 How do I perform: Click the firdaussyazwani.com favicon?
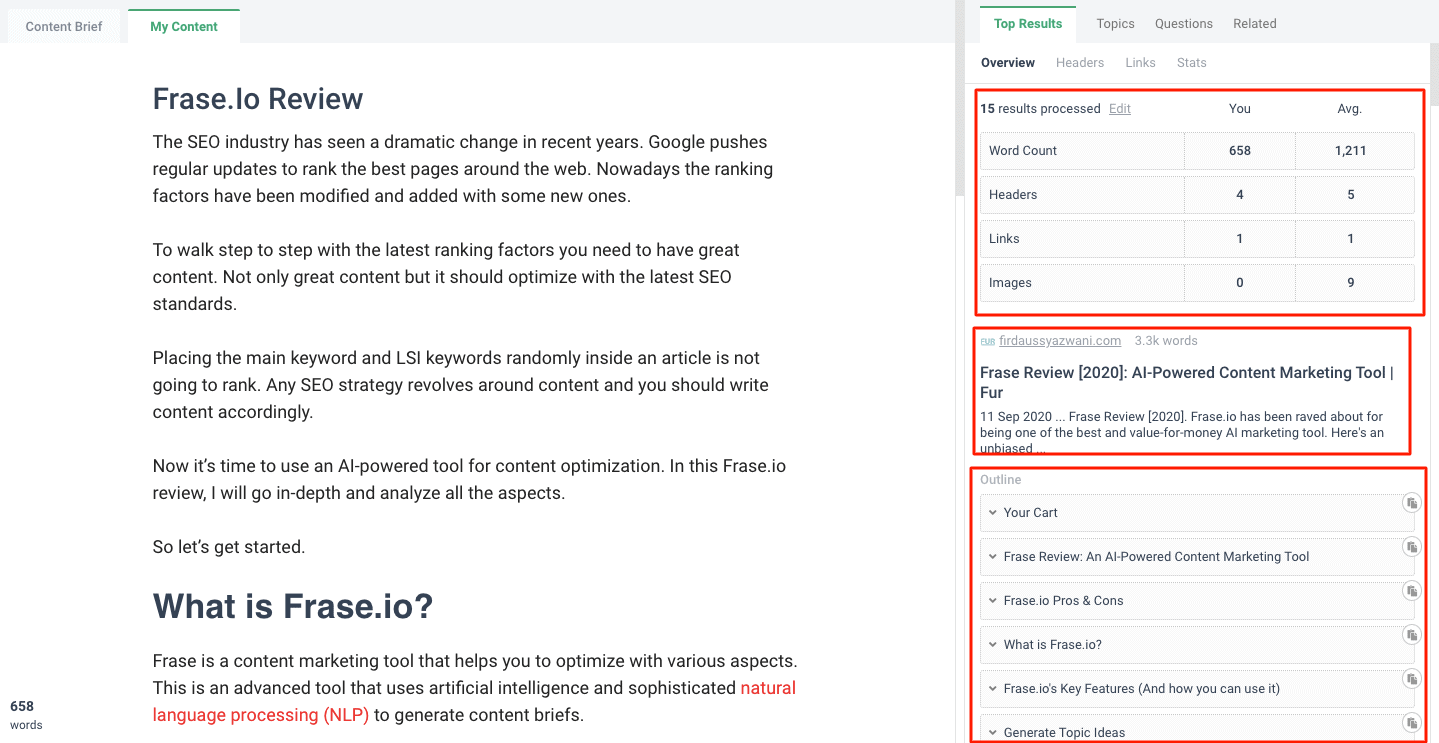[x=987, y=341]
